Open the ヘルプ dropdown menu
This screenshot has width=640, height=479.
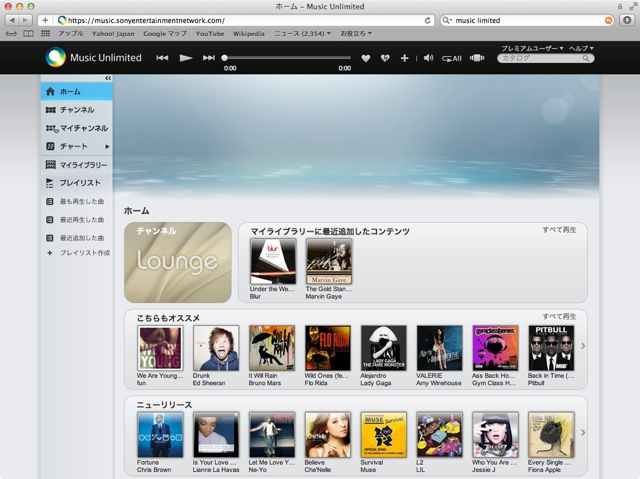pos(581,48)
